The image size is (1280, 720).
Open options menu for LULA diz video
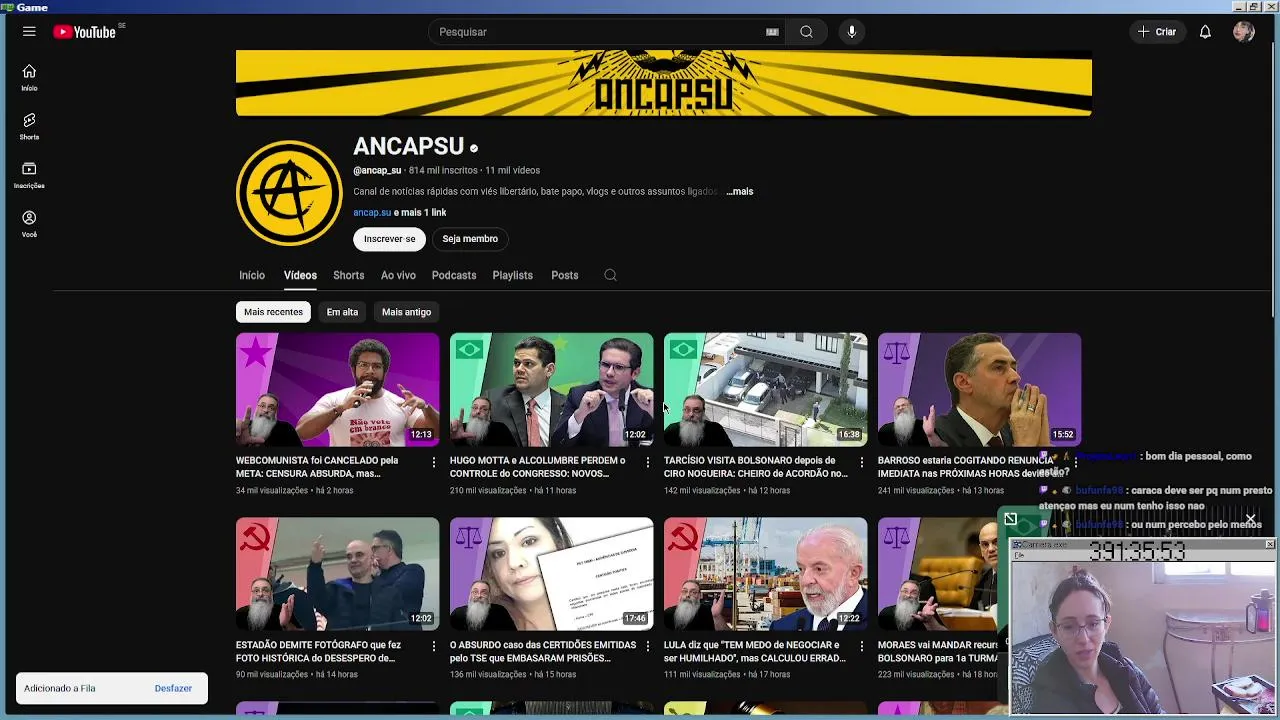click(x=861, y=646)
